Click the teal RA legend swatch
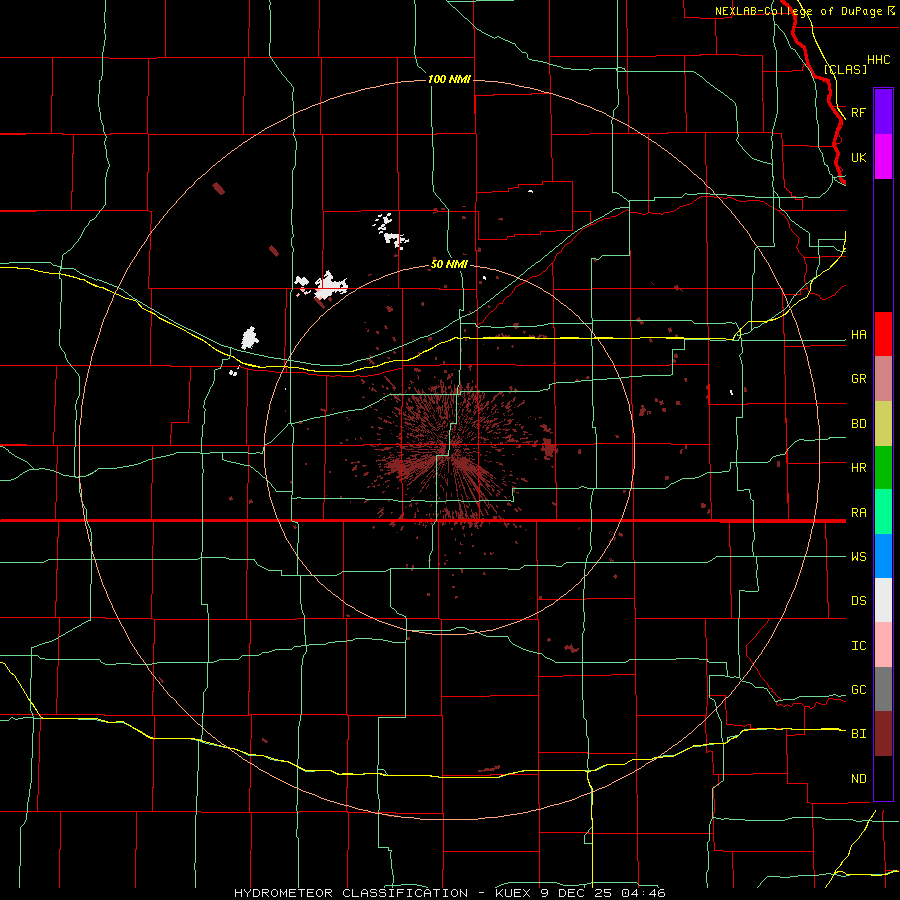The height and width of the screenshot is (900, 900). coord(883,511)
